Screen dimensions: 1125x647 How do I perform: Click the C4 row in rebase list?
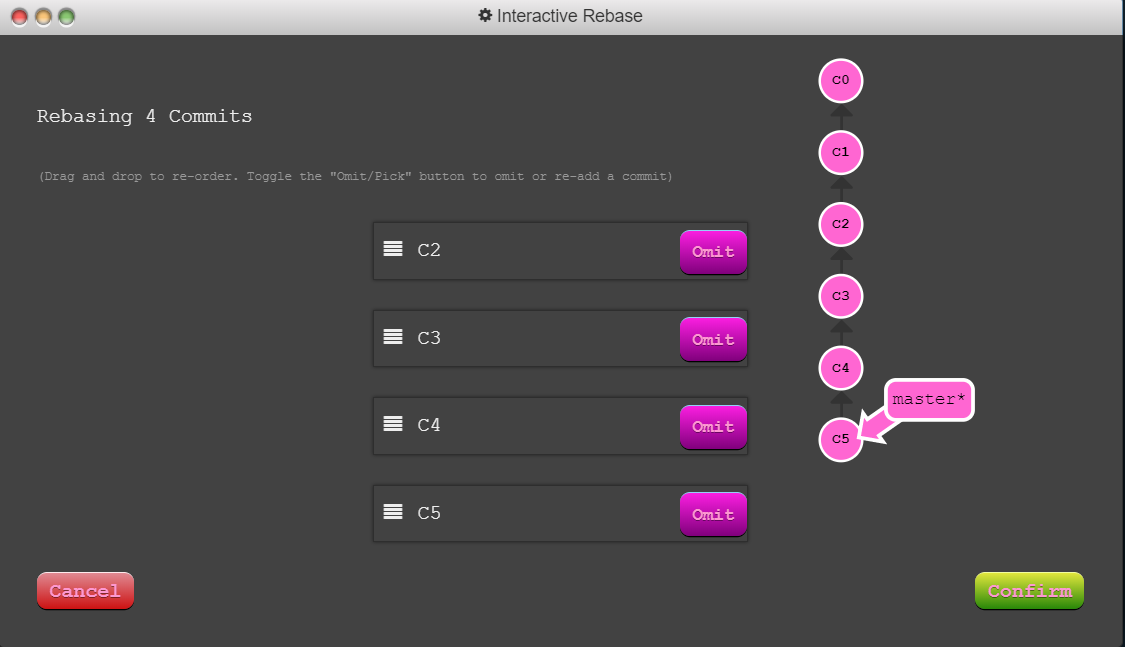point(540,426)
